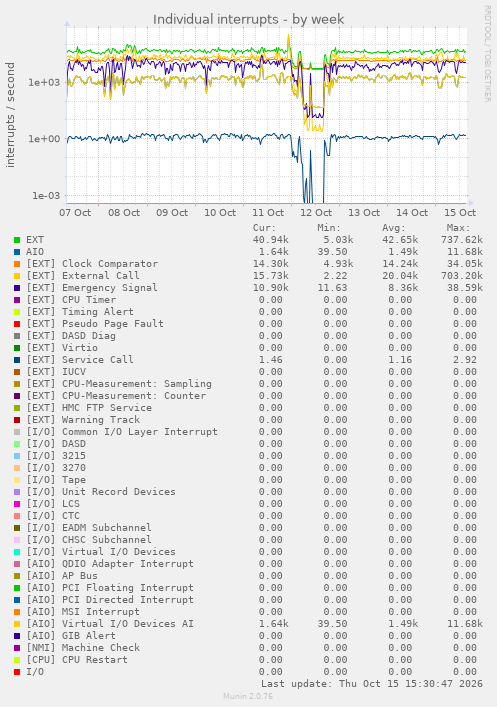This screenshot has width=497, height=707.
Task: Click the blue AIO legend swatch
Action: click(17, 252)
